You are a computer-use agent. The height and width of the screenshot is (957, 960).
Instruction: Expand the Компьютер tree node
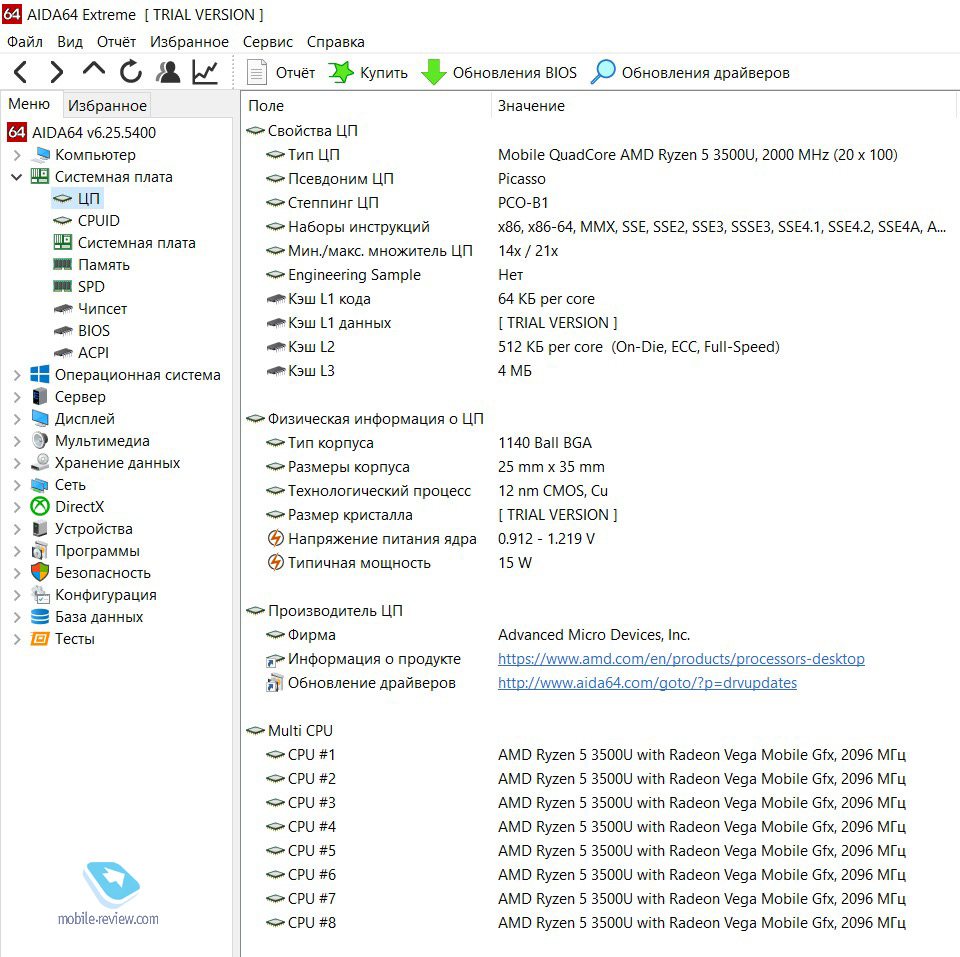coord(16,155)
